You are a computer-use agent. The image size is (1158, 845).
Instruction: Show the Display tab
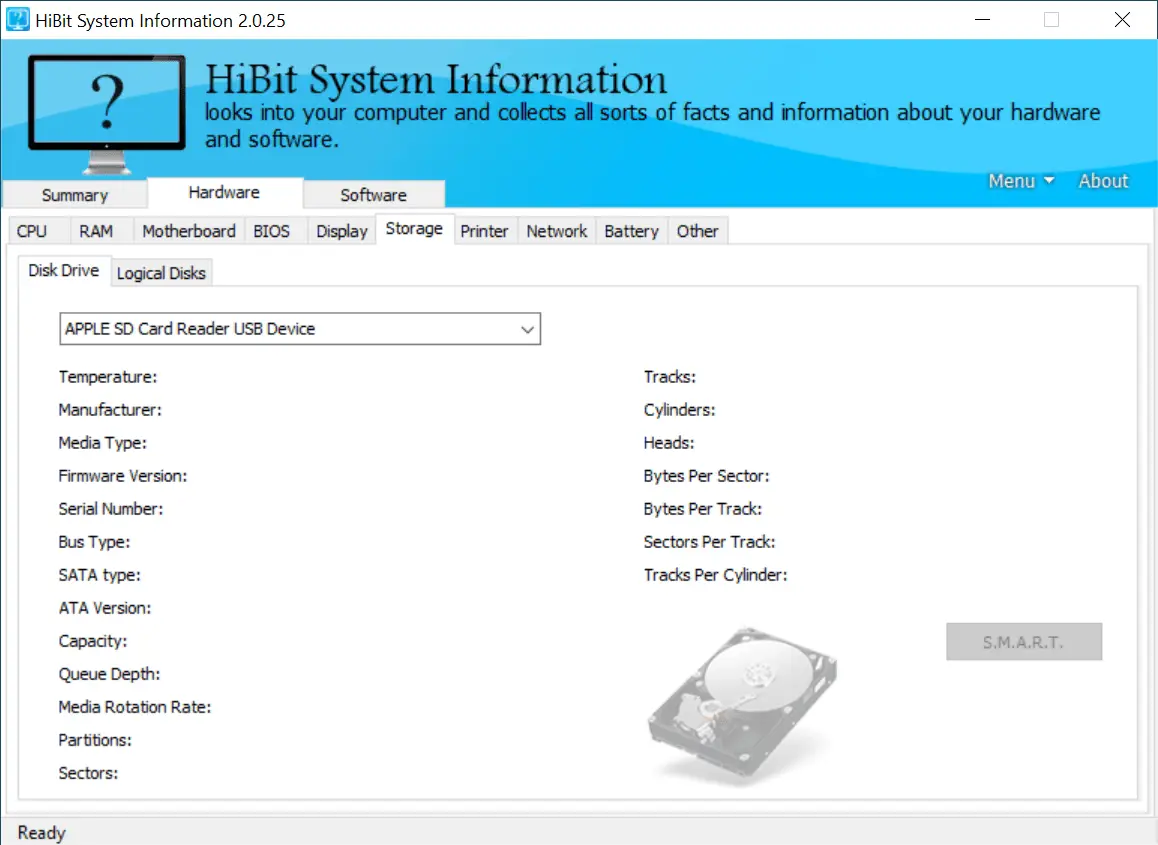342,231
